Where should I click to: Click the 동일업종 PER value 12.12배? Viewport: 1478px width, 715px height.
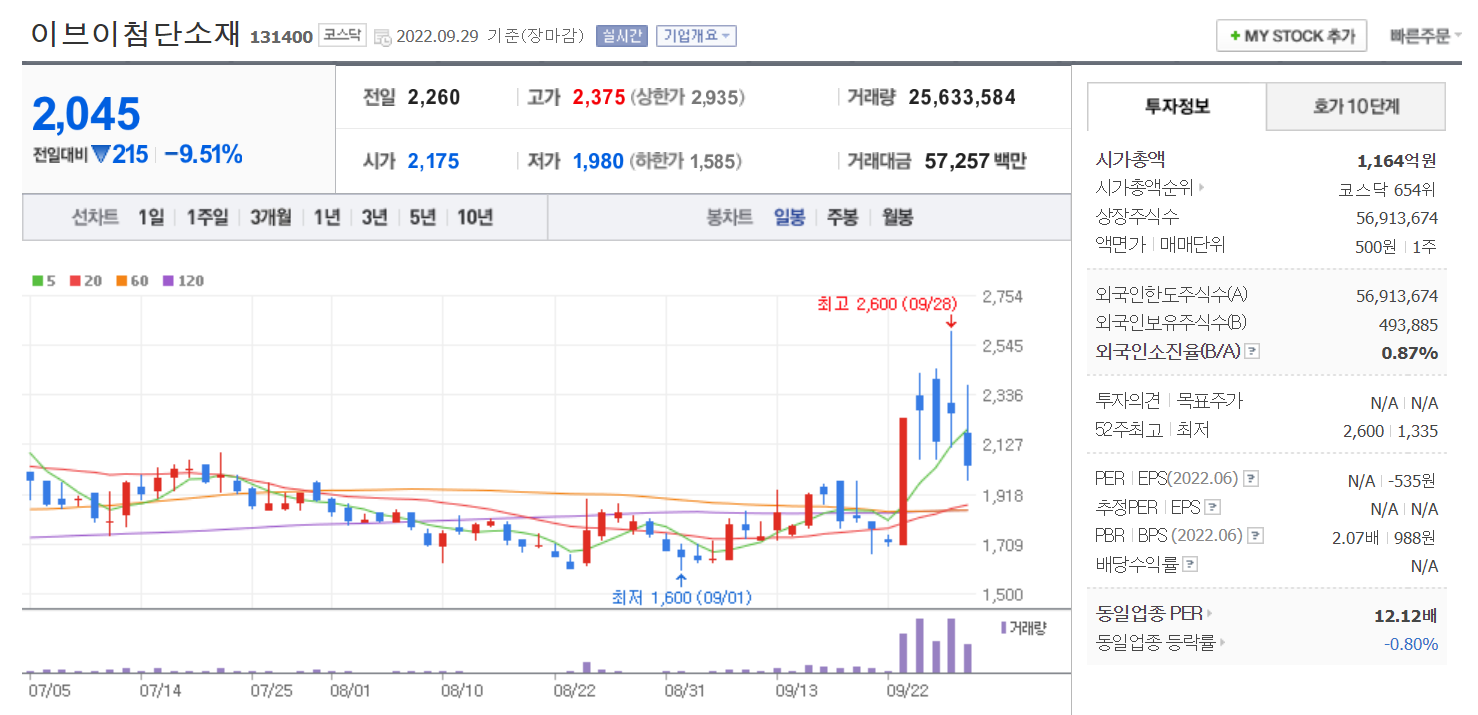pyautogui.click(x=1406, y=614)
